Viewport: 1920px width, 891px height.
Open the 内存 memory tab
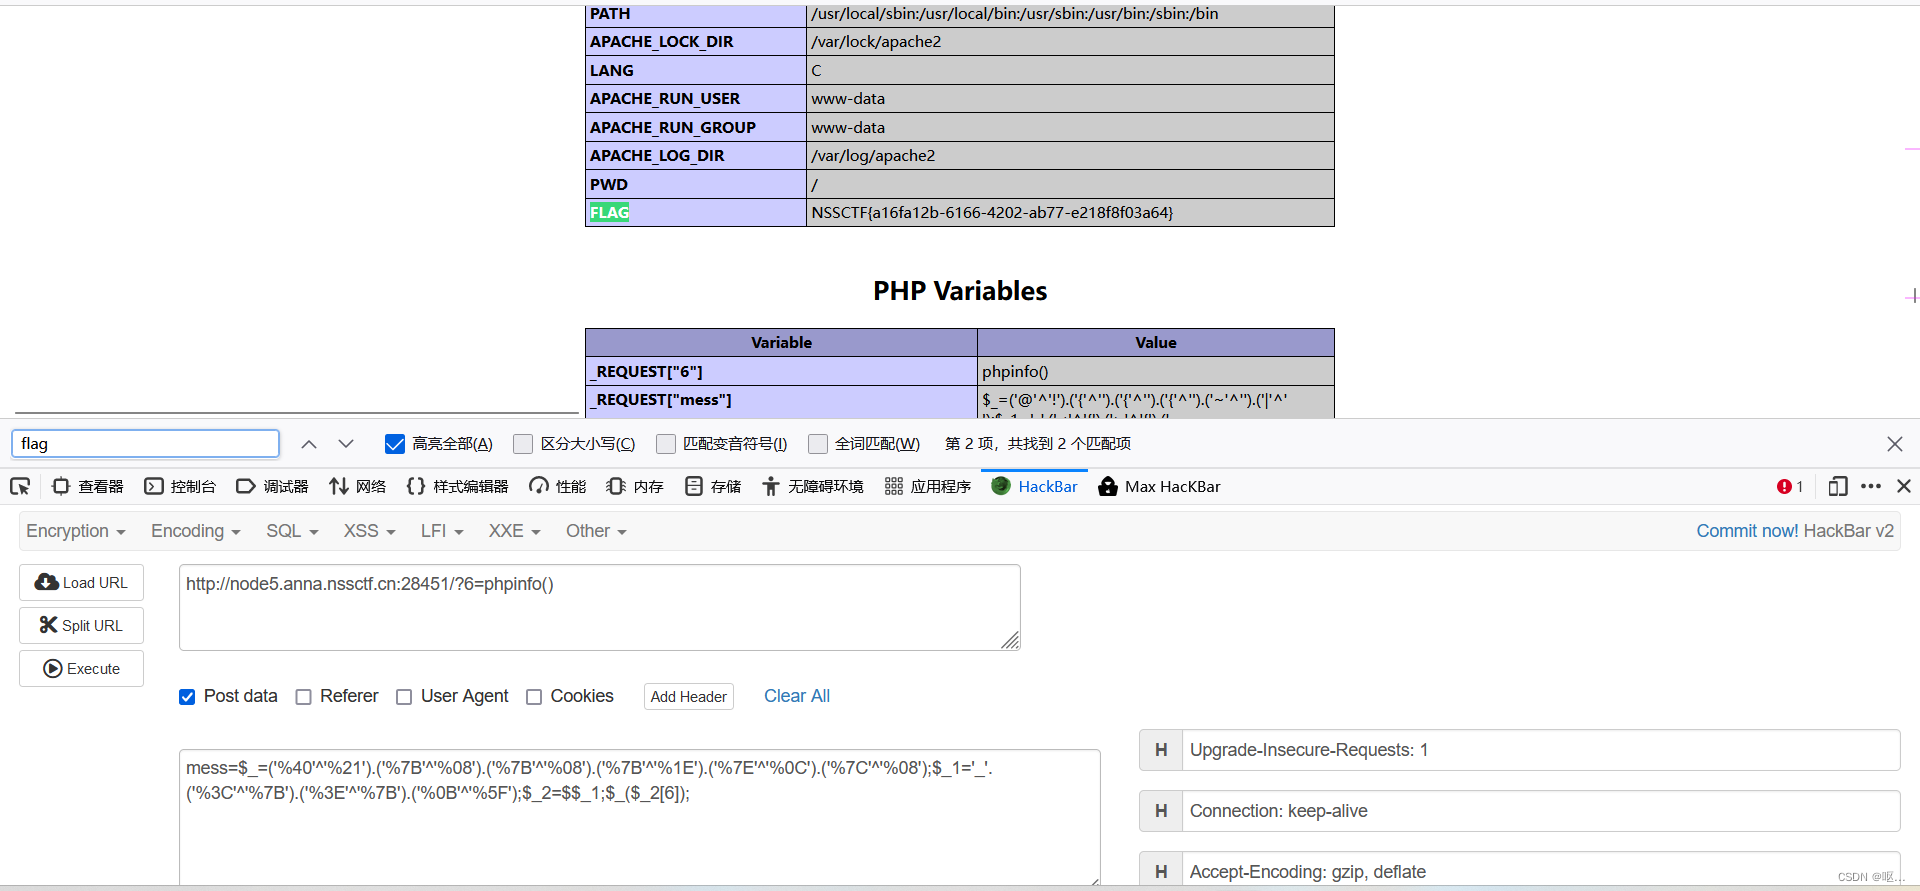(x=635, y=486)
